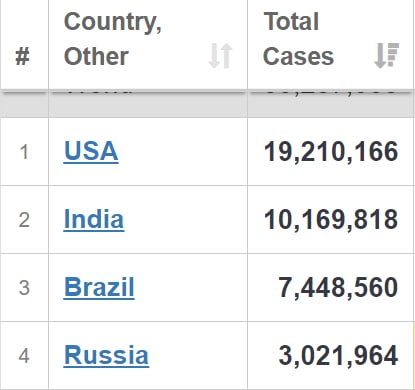Open the India country link
Image resolution: width=415 pixels, height=390 pixels.
pyautogui.click(x=94, y=219)
